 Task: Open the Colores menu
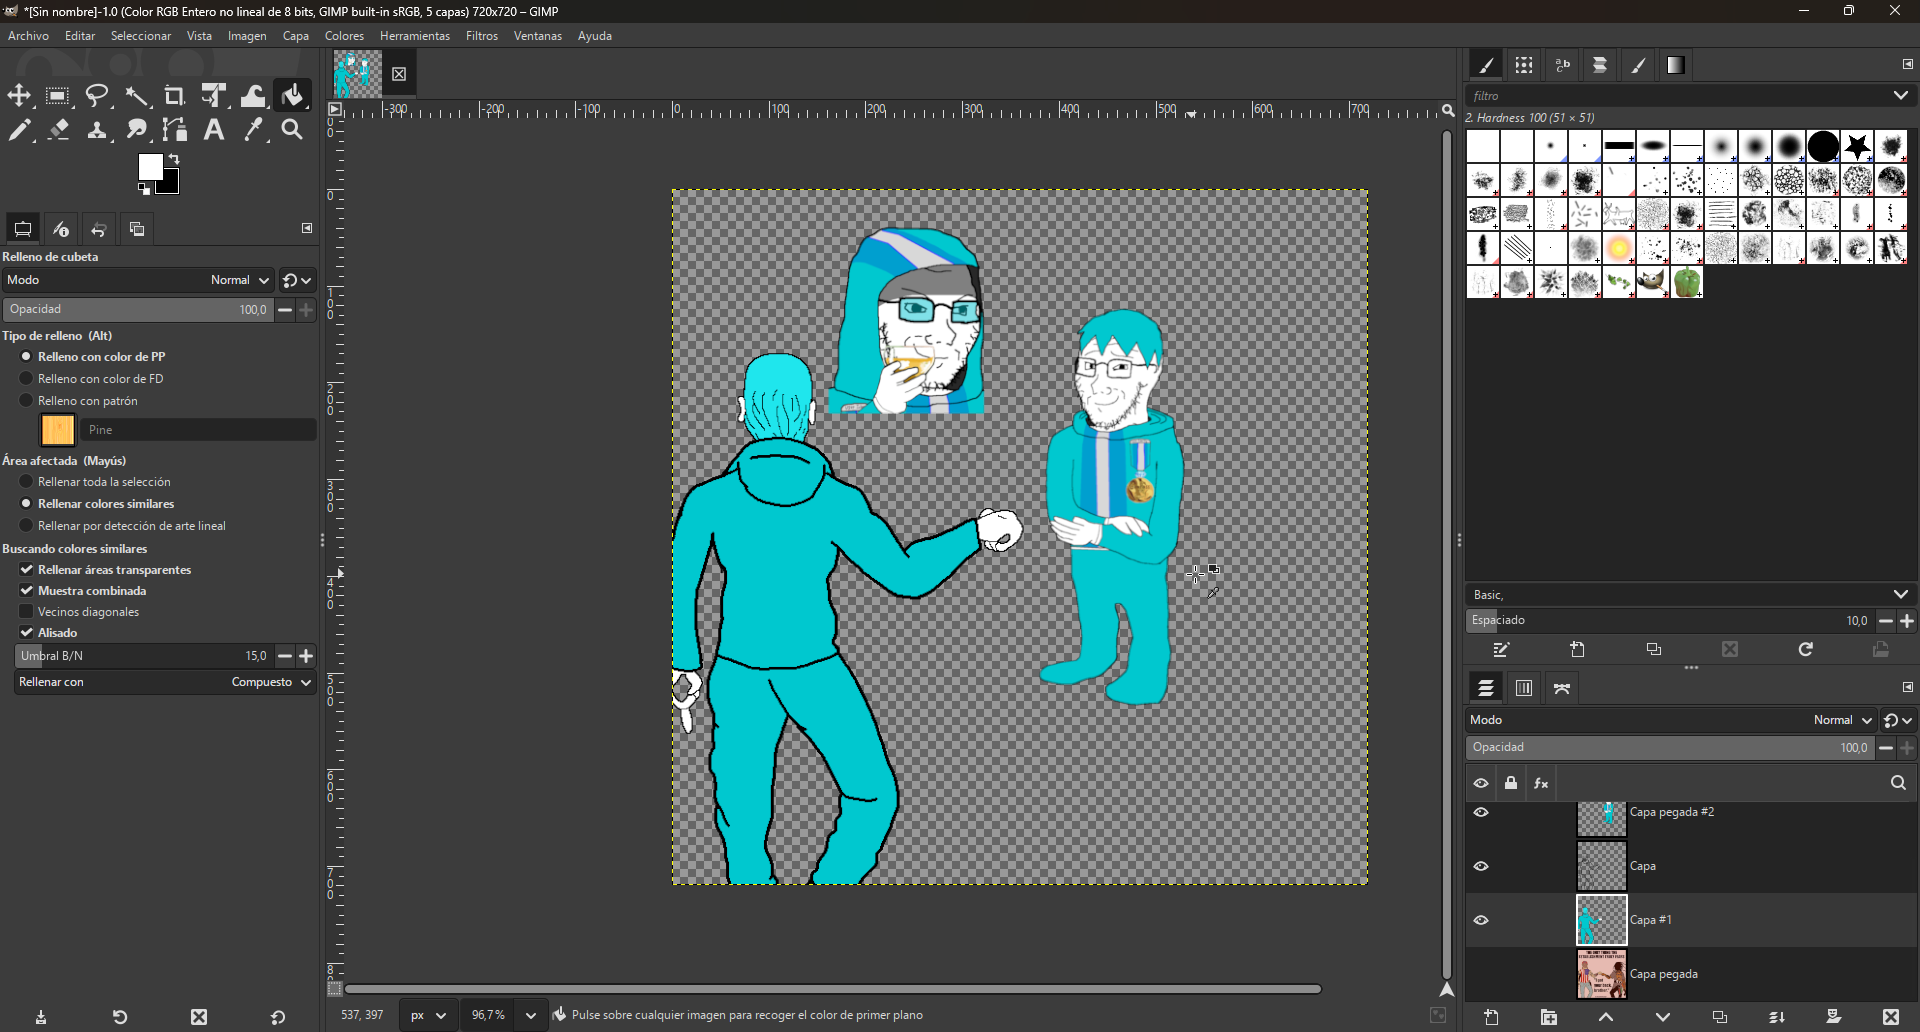(x=344, y=36)
